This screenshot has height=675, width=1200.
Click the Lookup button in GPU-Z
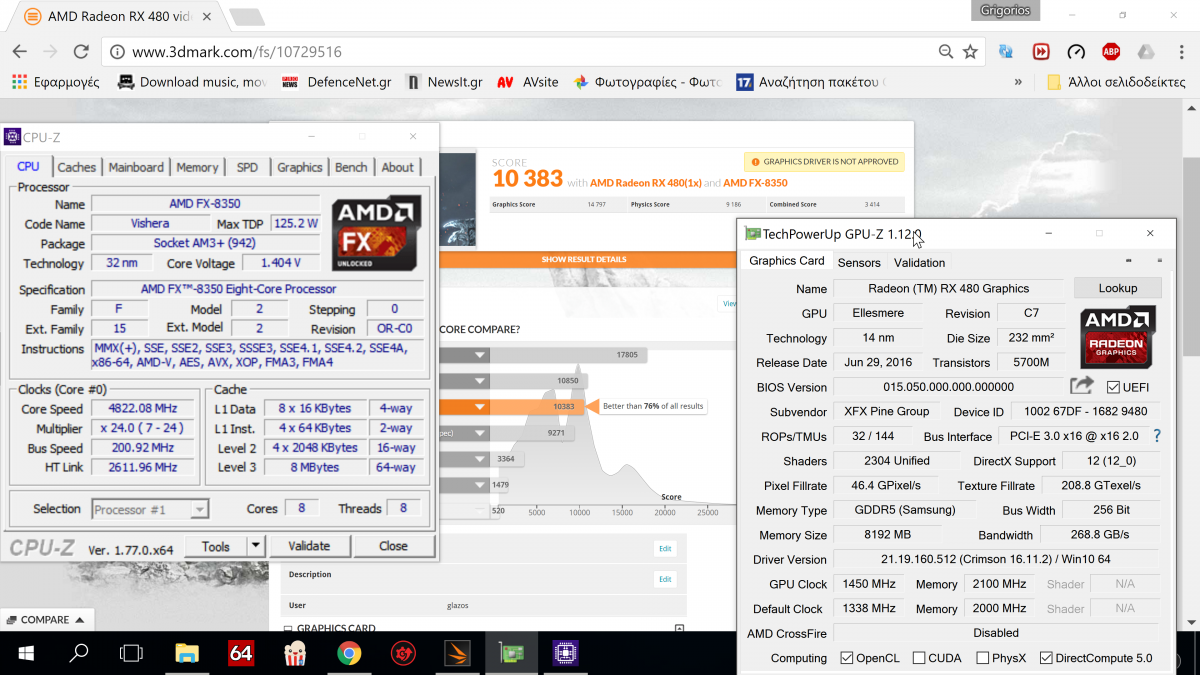click(1118, 288)
